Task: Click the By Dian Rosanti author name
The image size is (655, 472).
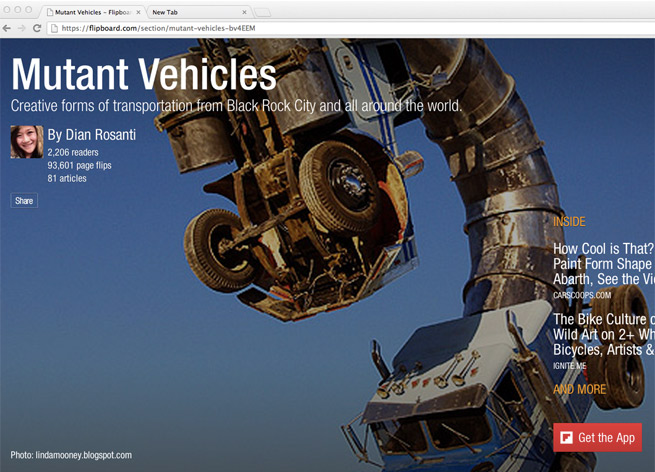Action: 91,135
